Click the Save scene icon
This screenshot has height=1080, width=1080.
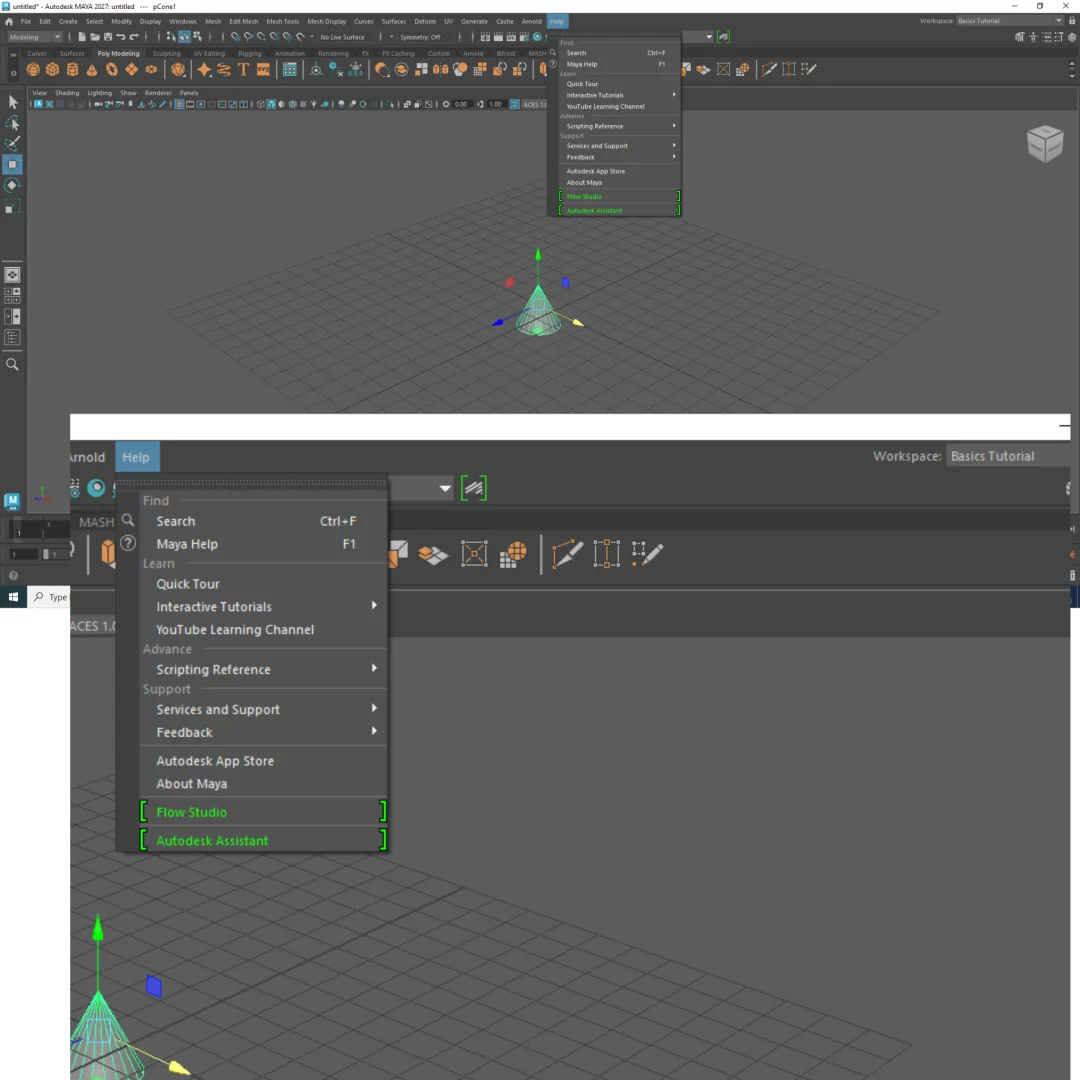[x=108, y=37]
